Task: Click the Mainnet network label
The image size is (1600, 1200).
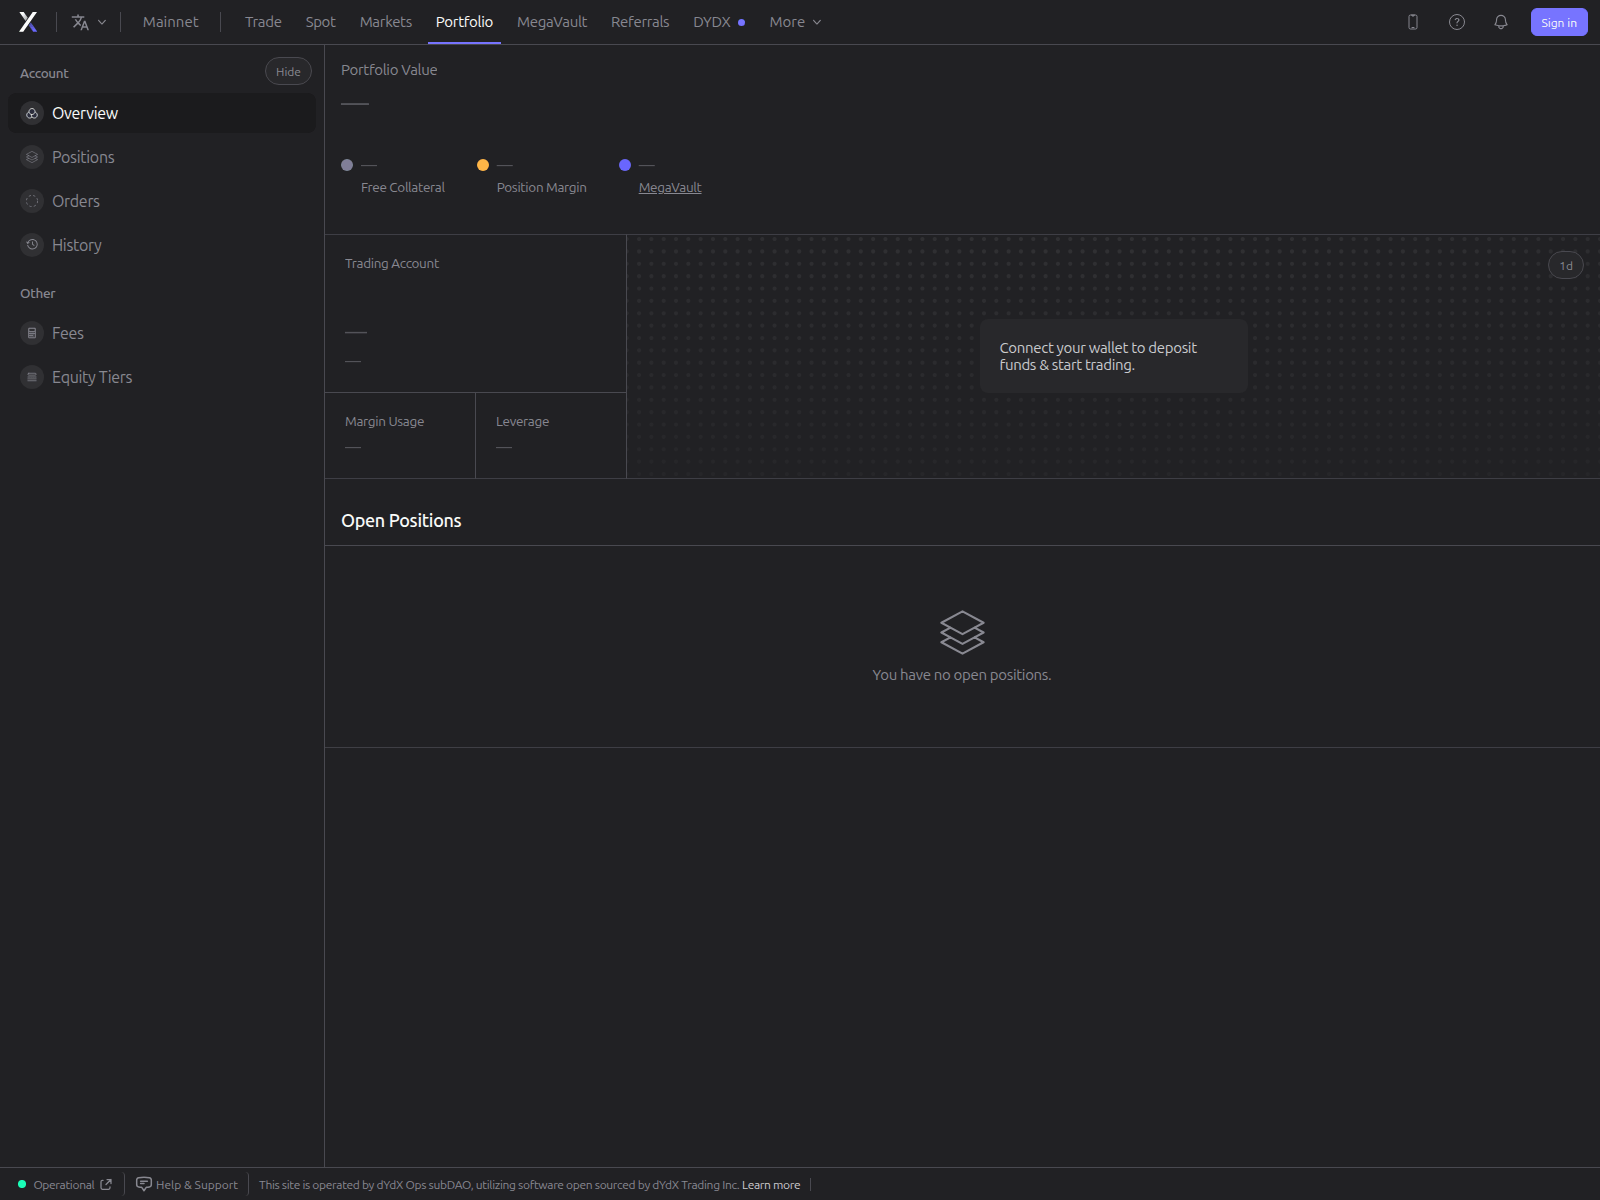Action: [170, 22]
